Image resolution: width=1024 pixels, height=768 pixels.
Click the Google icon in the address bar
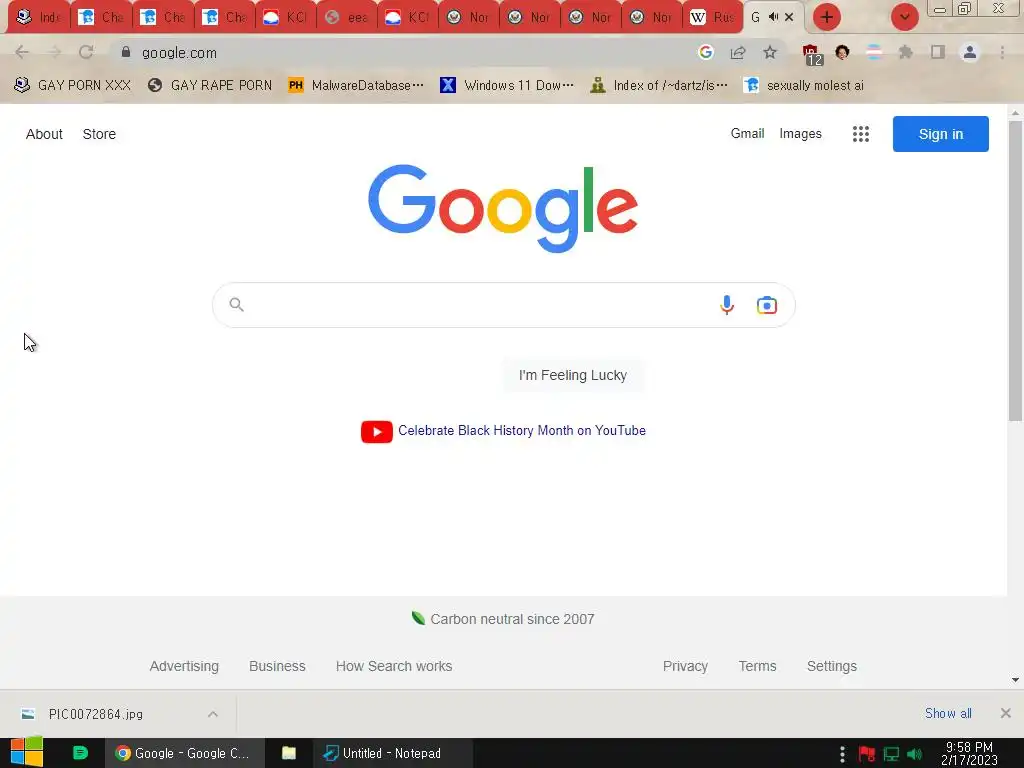(705, 52)
